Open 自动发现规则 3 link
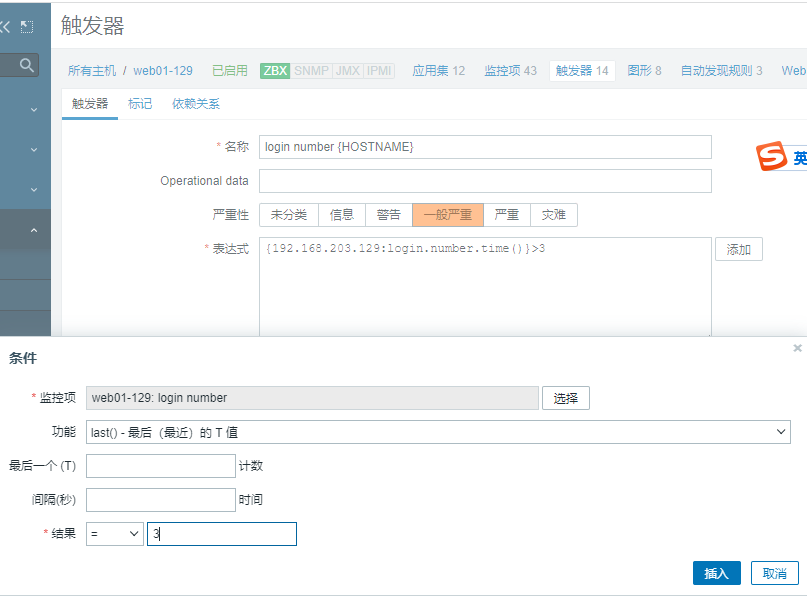 722,71
